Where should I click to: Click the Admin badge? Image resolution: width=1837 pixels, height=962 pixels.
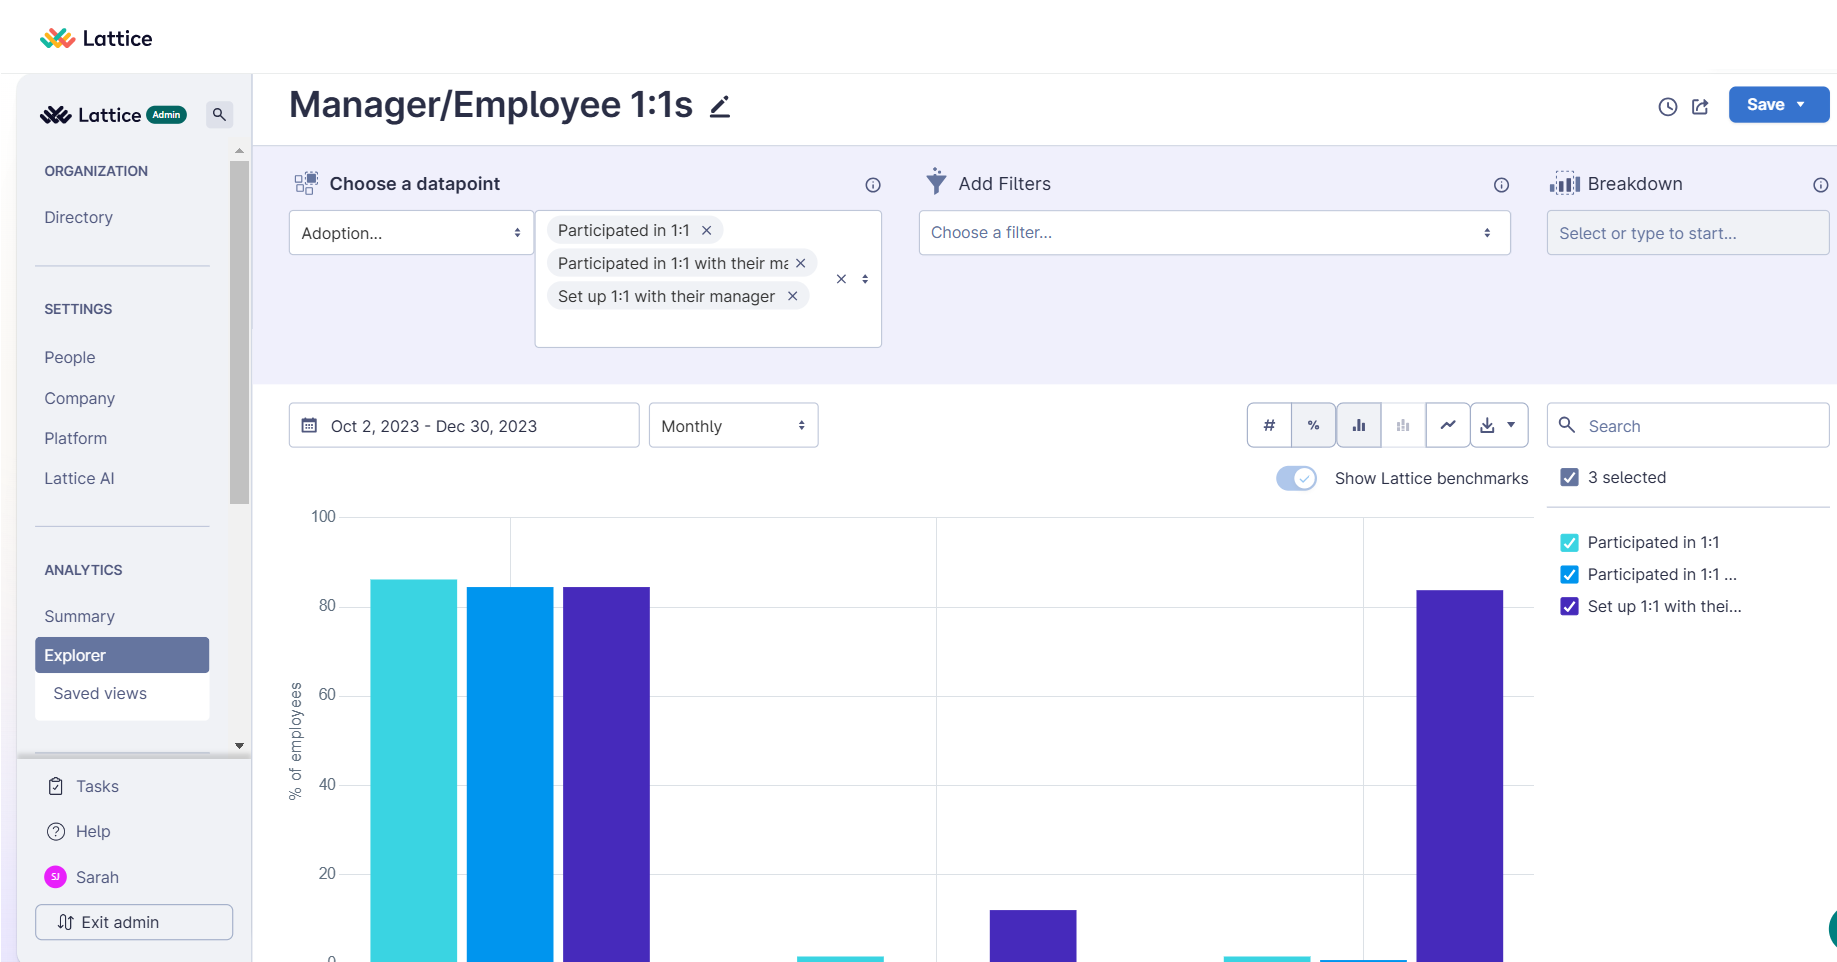pyautogui.click(x=166, y=115)
